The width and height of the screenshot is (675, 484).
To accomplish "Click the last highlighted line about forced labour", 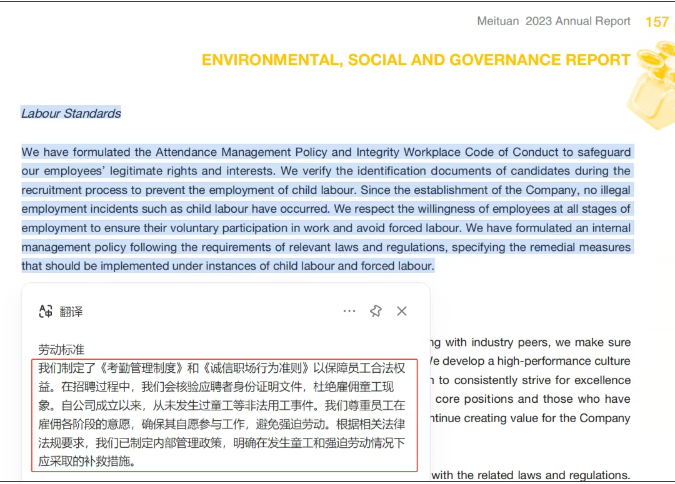I will pos(228,266).
